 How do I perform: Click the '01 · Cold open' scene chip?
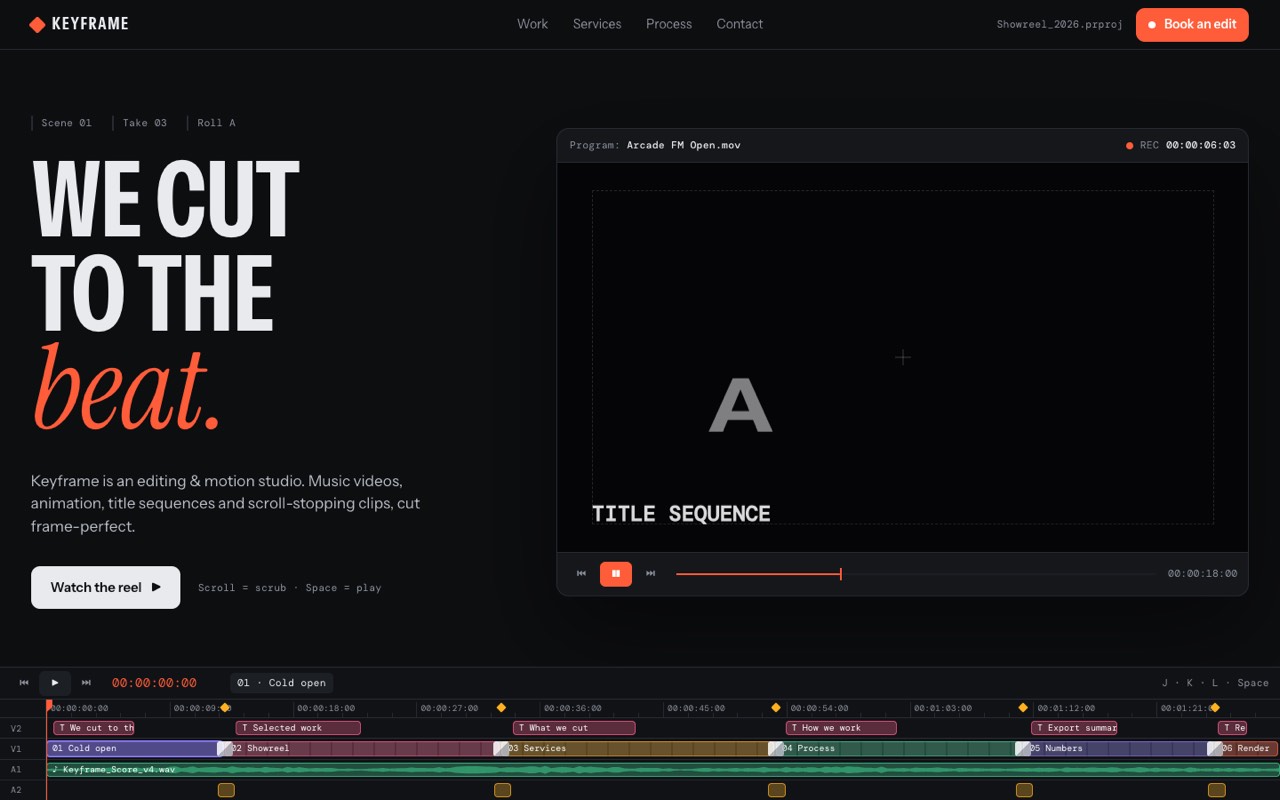(281, 683)
